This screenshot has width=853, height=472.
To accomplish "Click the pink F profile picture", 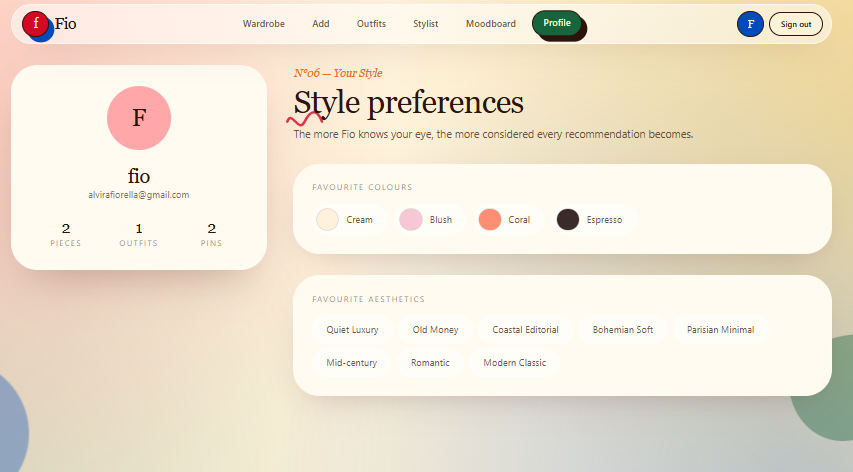I will pos(139,117).
